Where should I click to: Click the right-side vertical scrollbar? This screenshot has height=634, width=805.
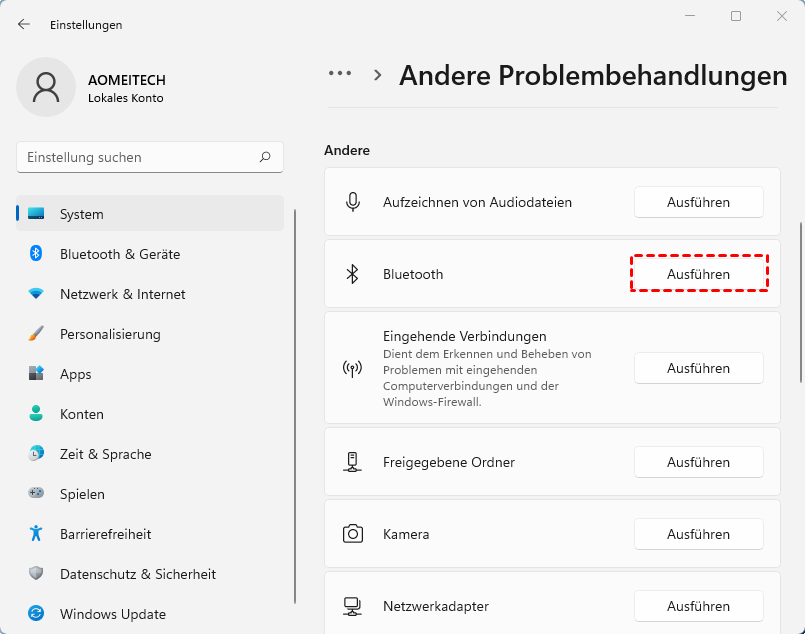tap(800, 300)
